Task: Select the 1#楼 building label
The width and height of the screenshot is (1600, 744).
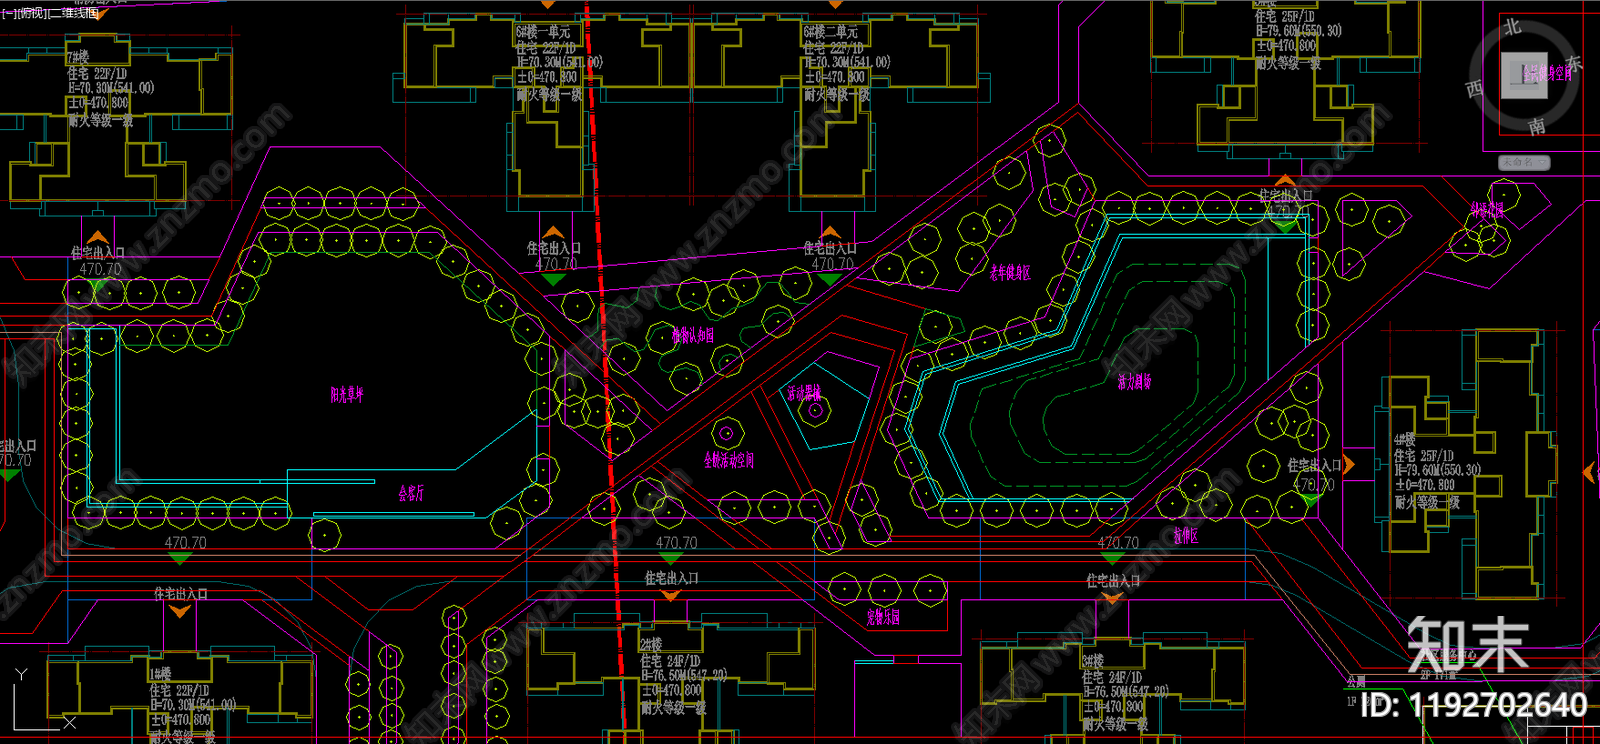Action: click(x=160, y=675)
